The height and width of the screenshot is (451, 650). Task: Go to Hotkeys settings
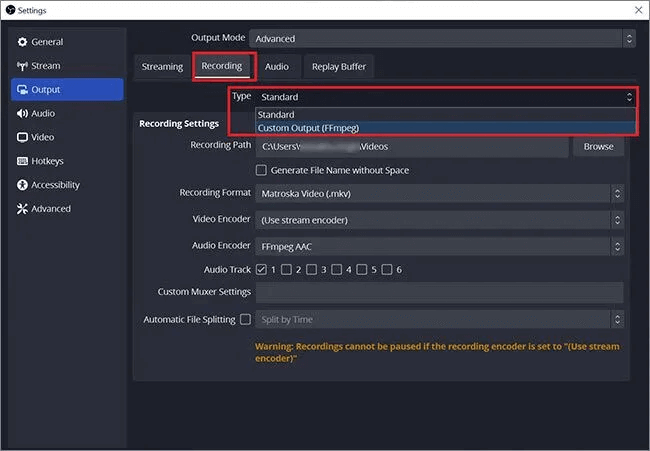click(x=67, y=161)
